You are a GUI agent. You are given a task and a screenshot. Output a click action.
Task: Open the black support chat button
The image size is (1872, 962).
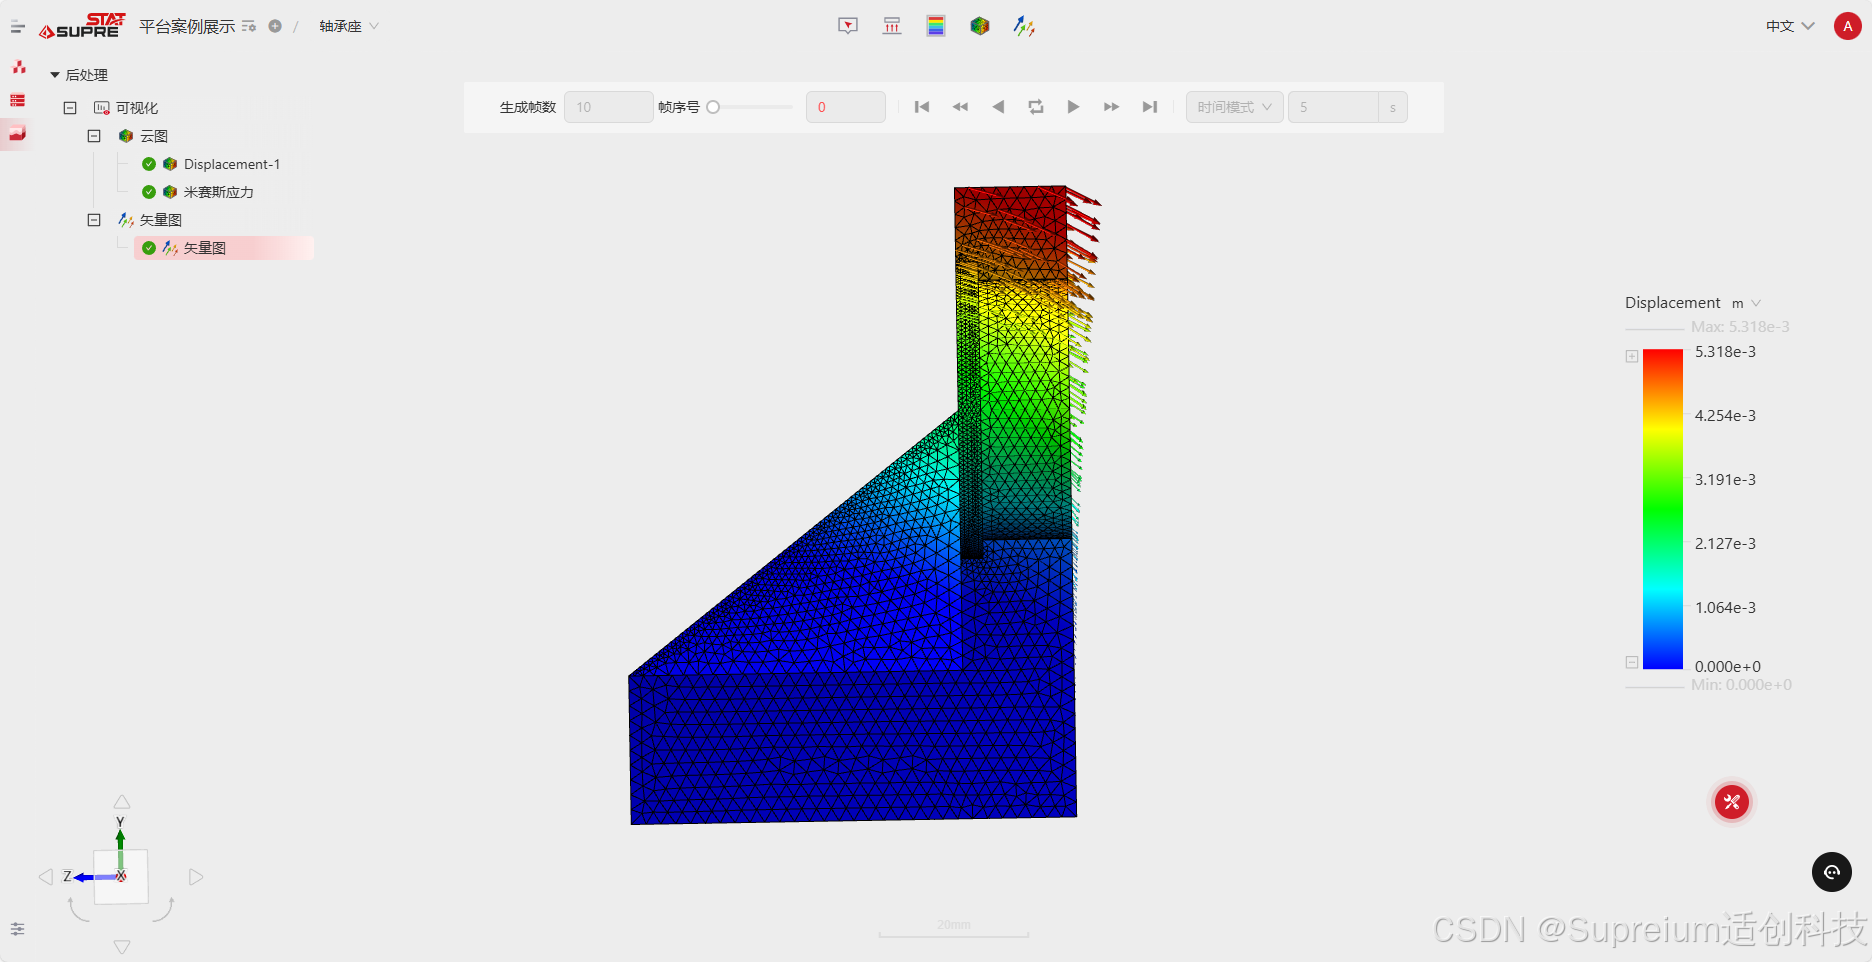(1832, 872)
